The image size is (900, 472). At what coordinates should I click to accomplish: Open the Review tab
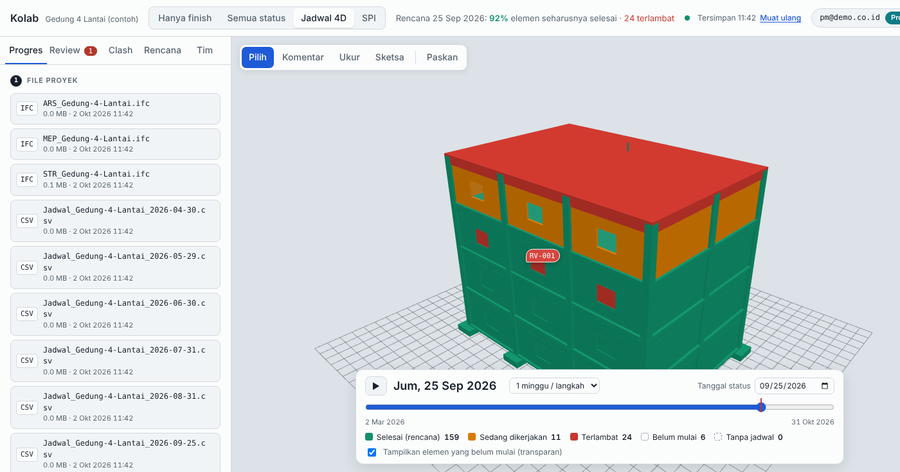(x=73, y=51)
